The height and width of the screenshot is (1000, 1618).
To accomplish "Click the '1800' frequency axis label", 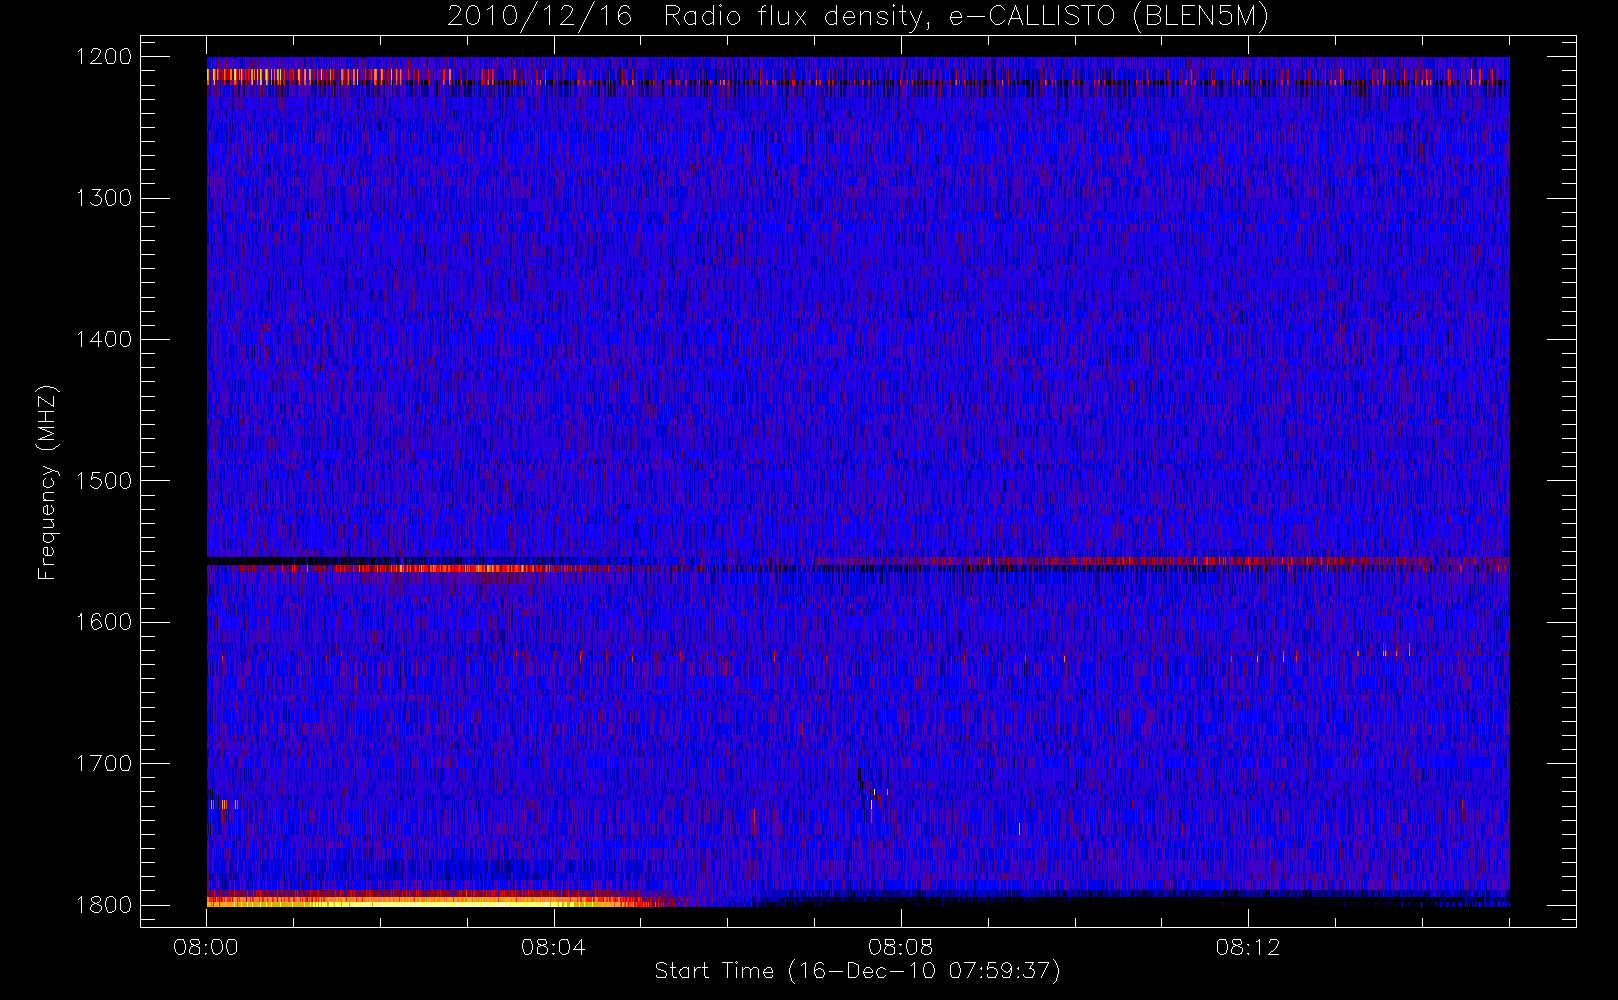I will pos(104,904).
